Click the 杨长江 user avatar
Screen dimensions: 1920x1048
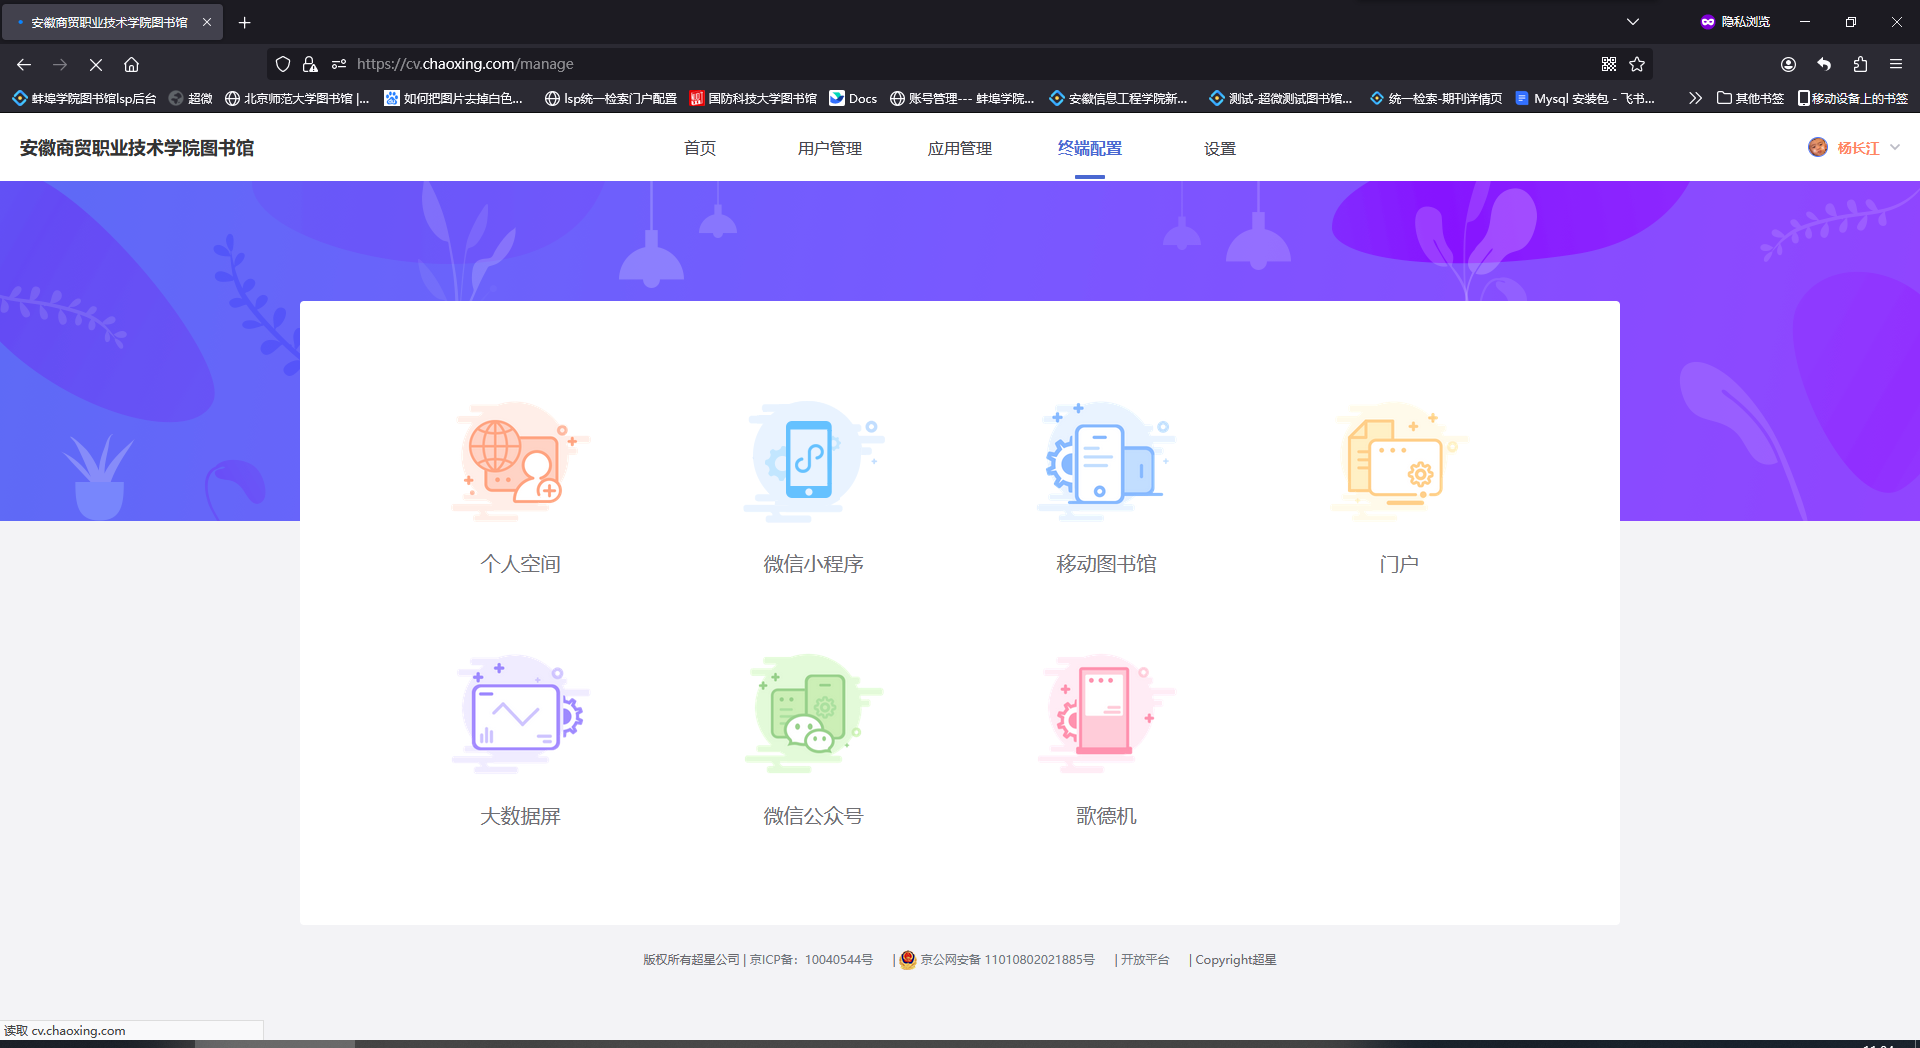coord(1818,148)
